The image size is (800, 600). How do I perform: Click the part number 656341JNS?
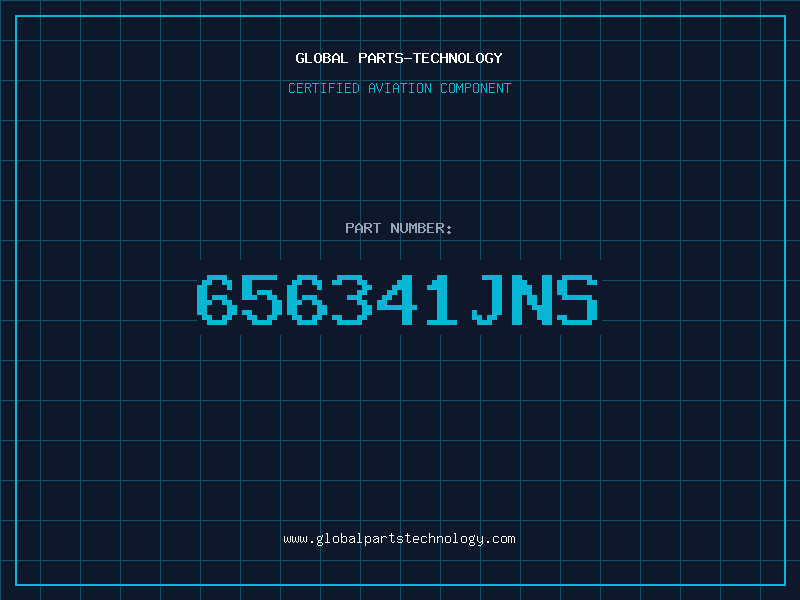click(397, 300)
